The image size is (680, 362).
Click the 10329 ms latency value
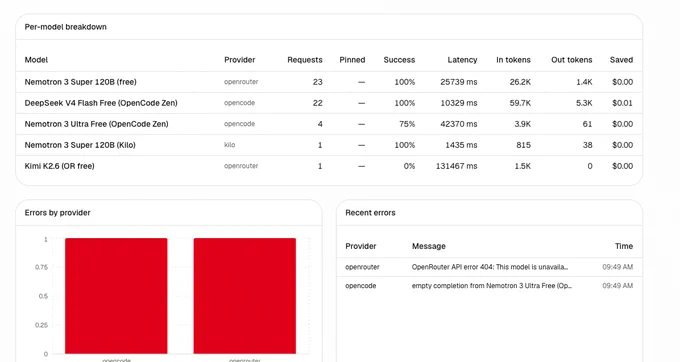(x=458, y=103)
